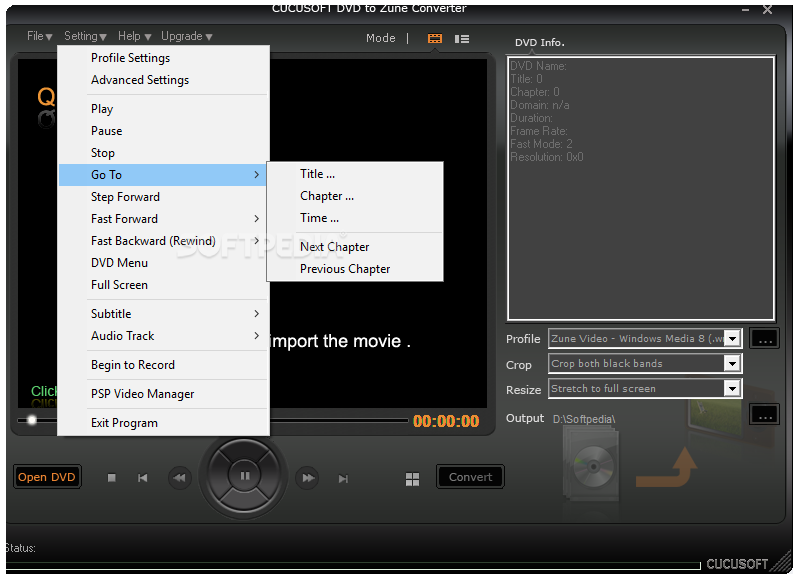Click the DVD Info. panel heading
This screenshot has width=793, height=574.
[540, 42]
